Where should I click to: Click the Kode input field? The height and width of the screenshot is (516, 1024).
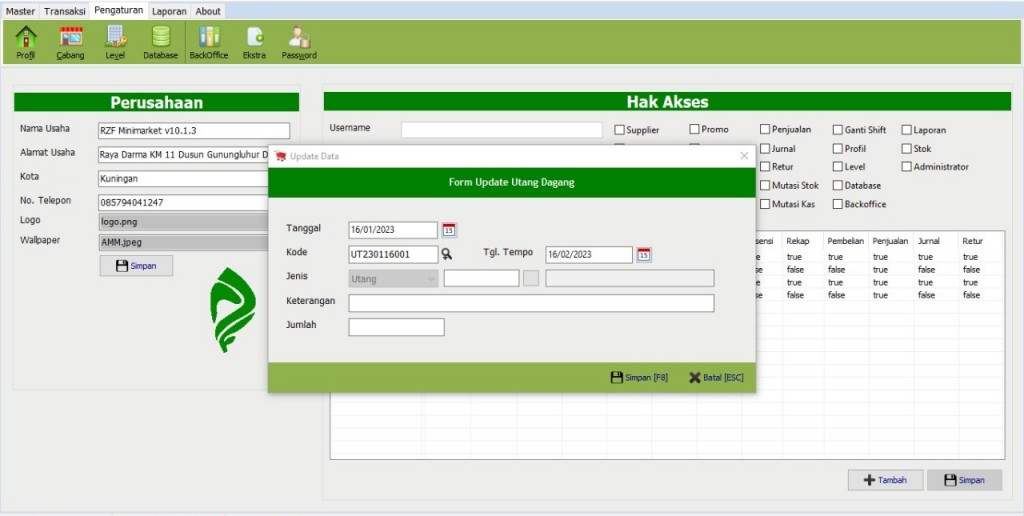(393, 255)
